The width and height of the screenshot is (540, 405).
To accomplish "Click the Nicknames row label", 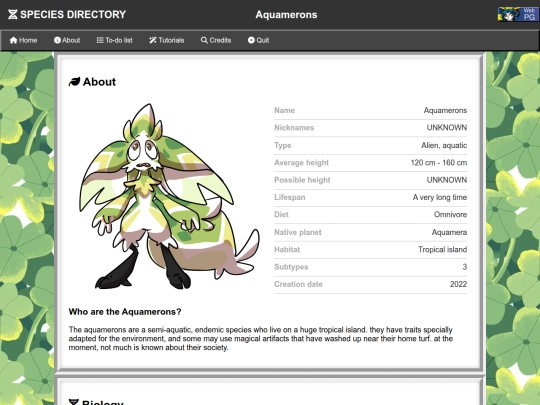I will pos(294,128).
